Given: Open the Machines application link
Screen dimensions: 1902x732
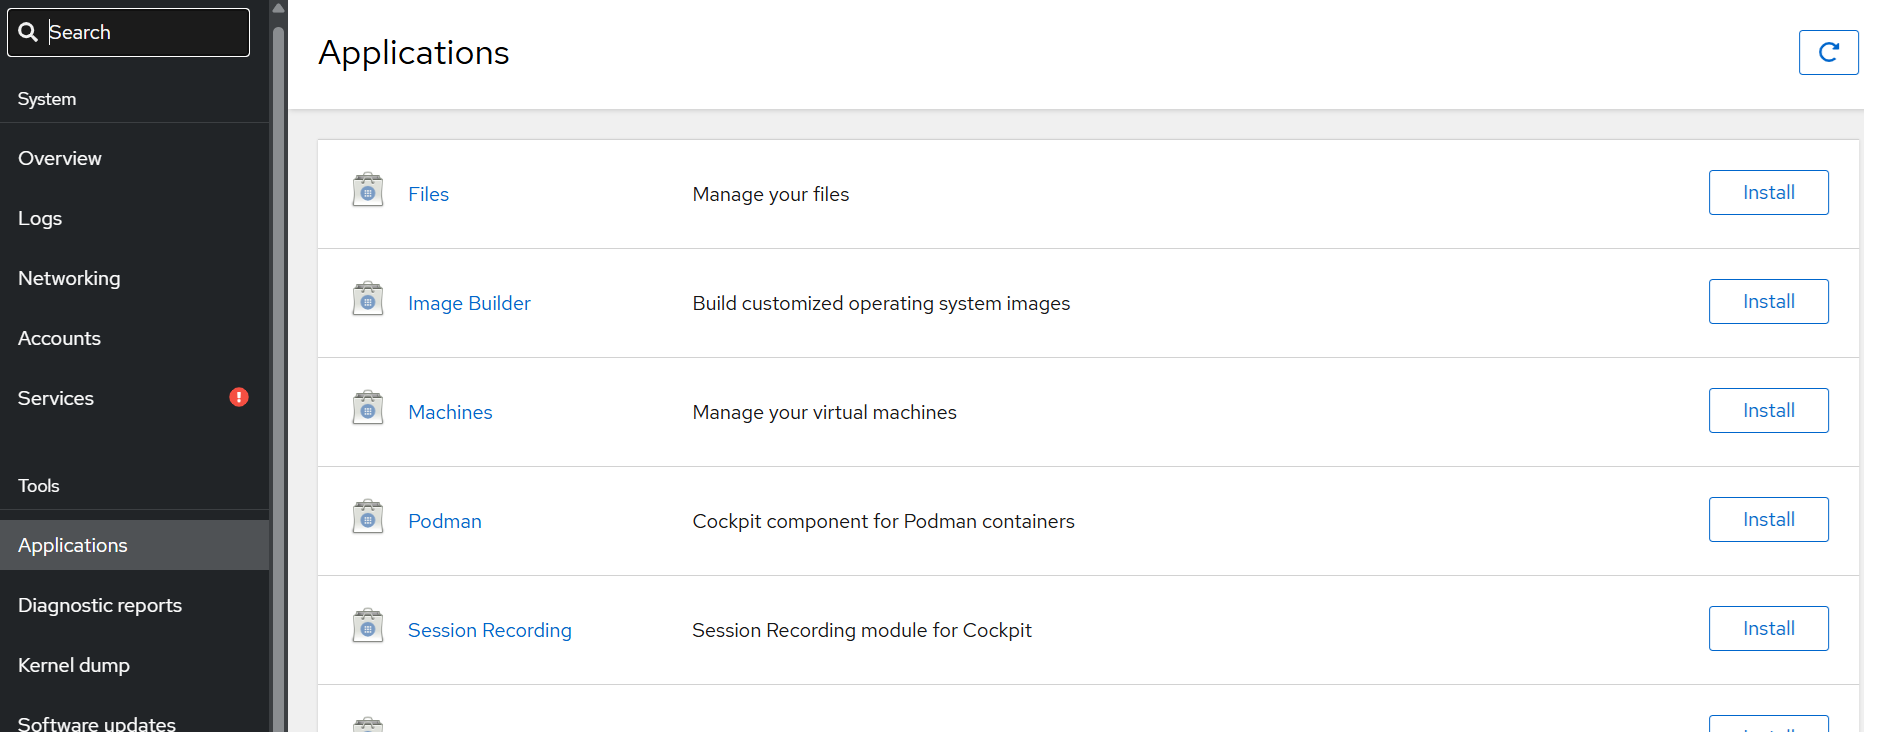Looking at the screenshot, I should click(x=450, y=412).
